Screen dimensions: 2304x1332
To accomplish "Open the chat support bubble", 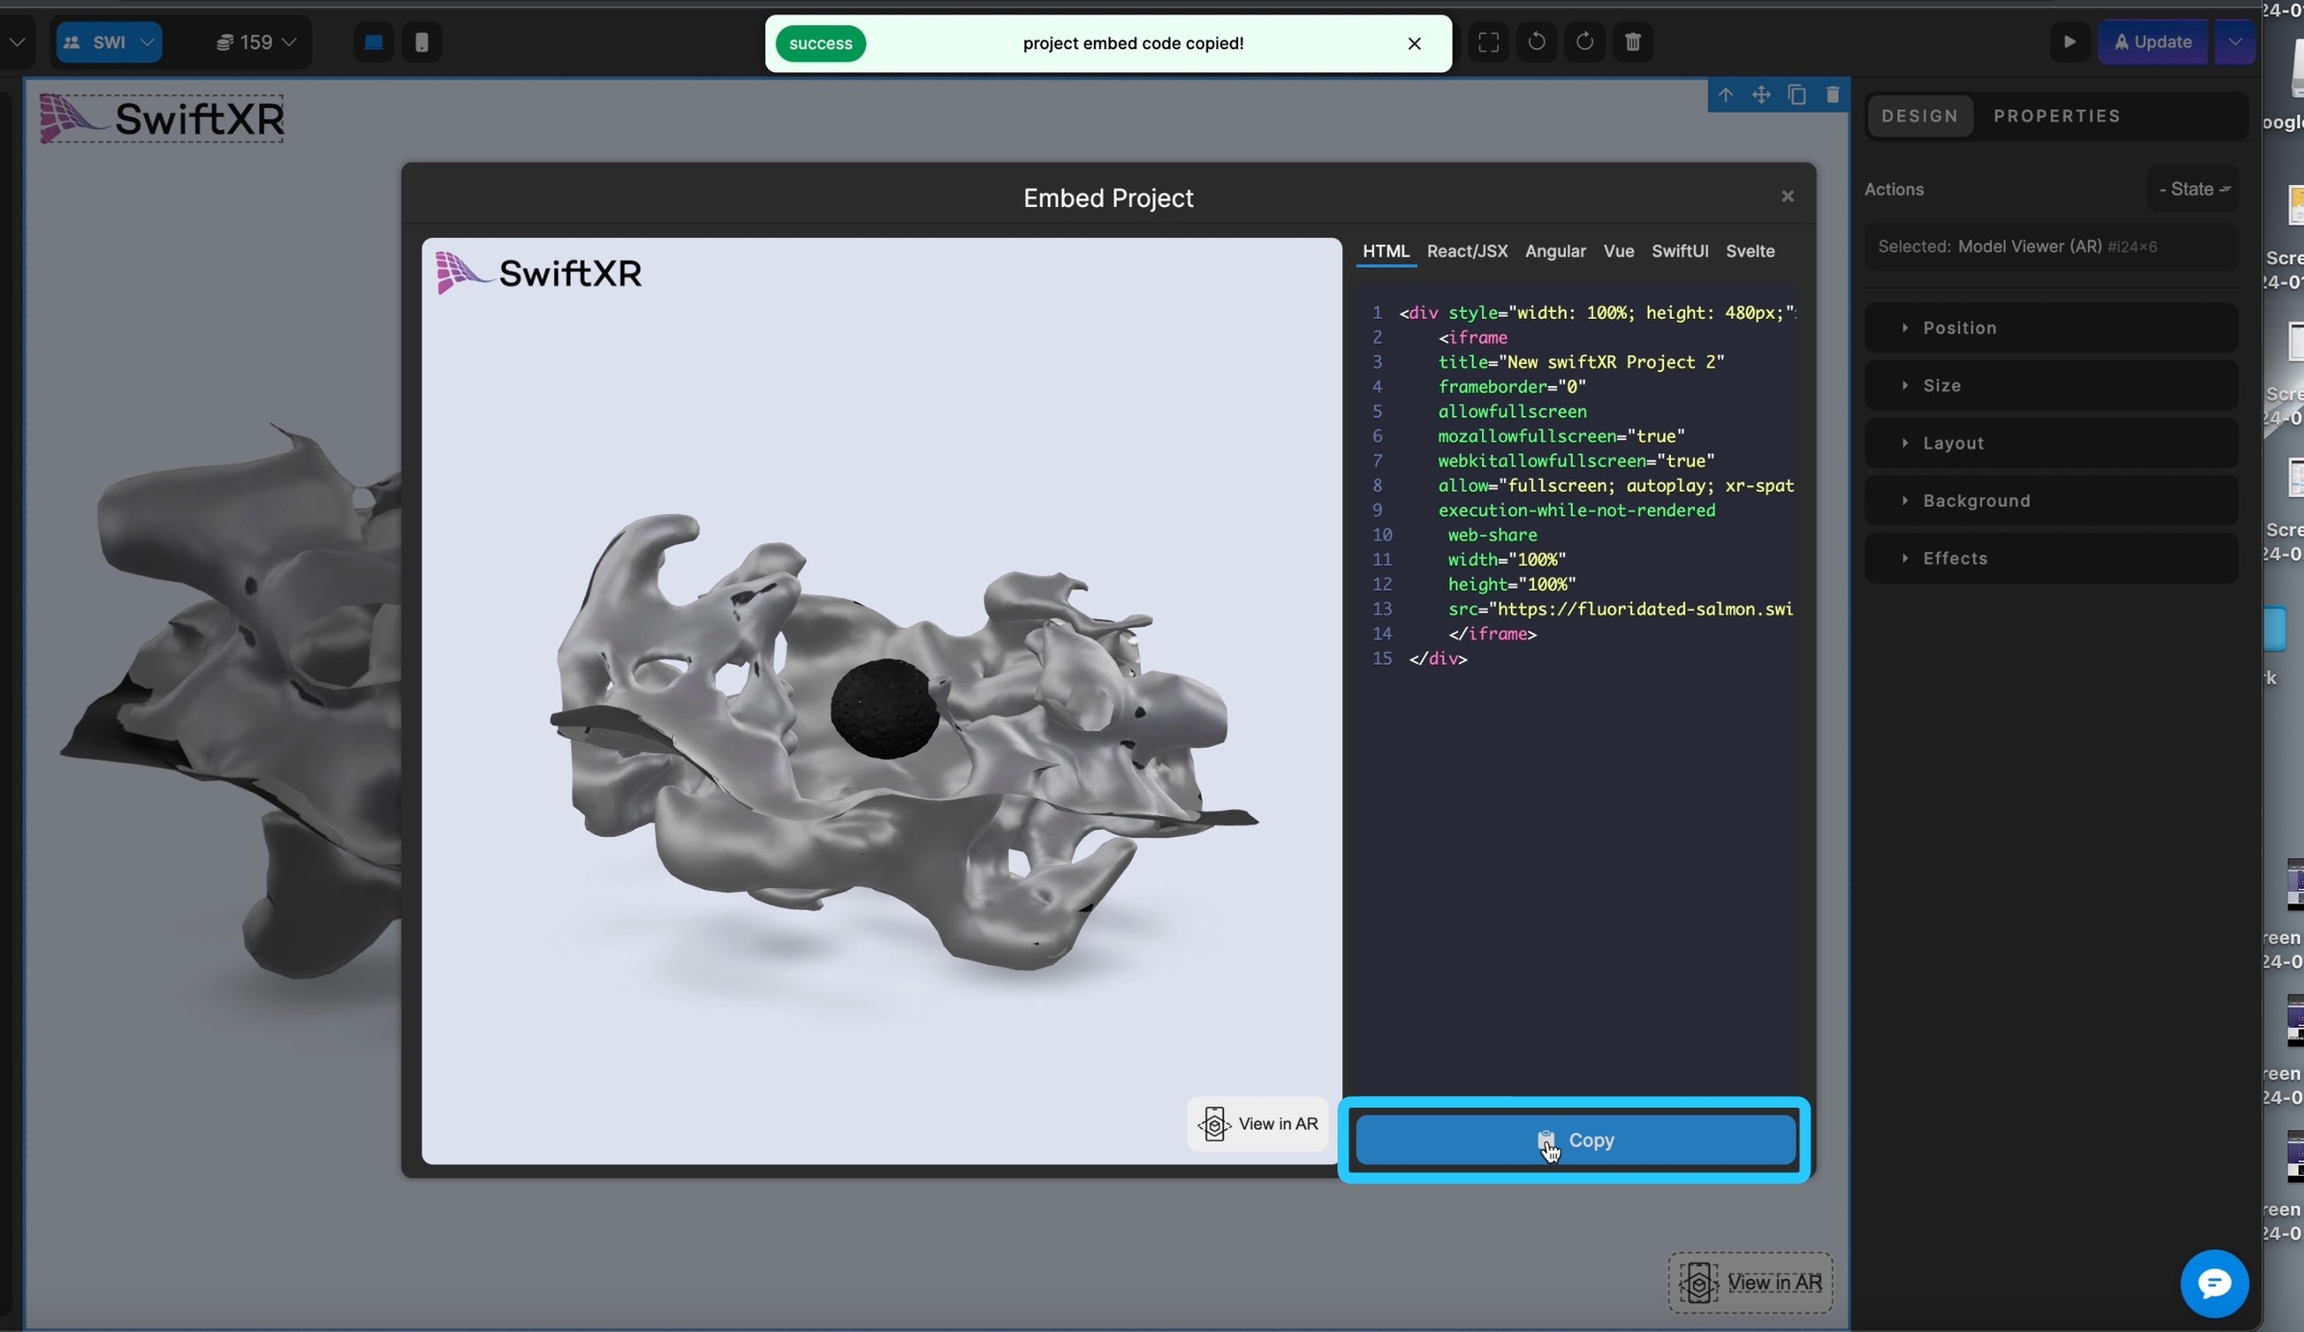I will (2213, 1283).
